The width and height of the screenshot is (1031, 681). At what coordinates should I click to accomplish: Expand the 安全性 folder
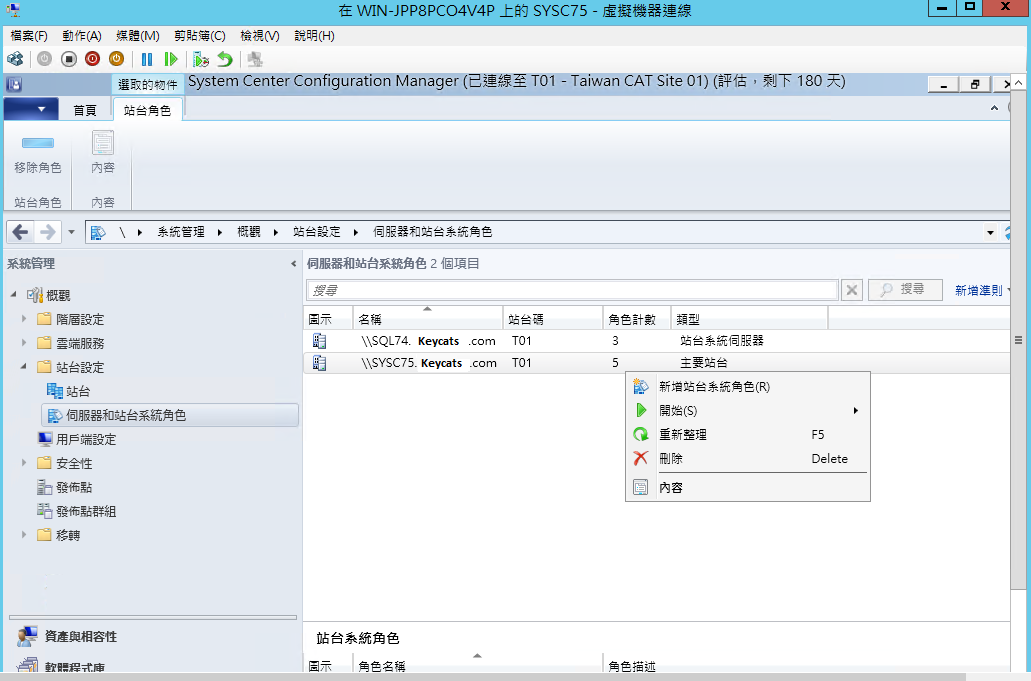point(24,463)
